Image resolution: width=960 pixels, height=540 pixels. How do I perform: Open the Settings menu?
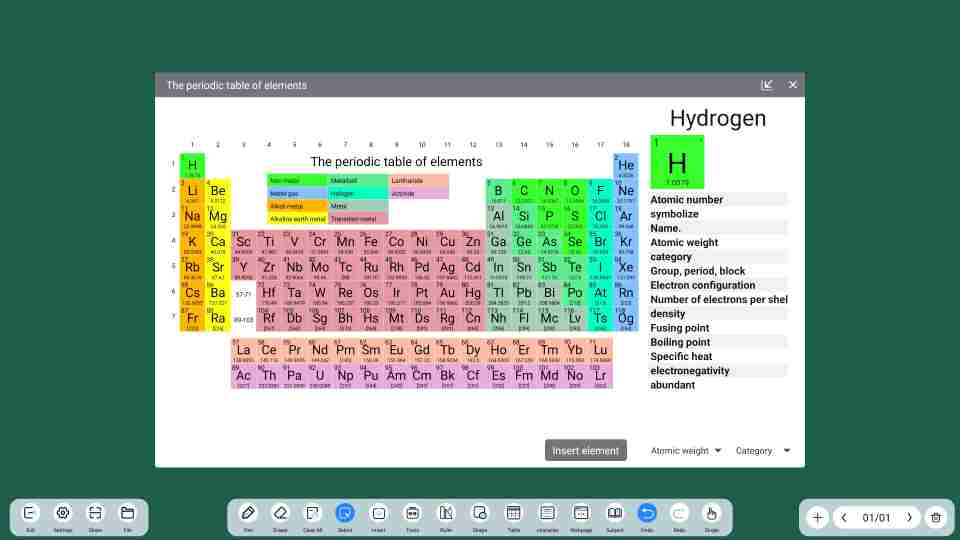[62, 513]
